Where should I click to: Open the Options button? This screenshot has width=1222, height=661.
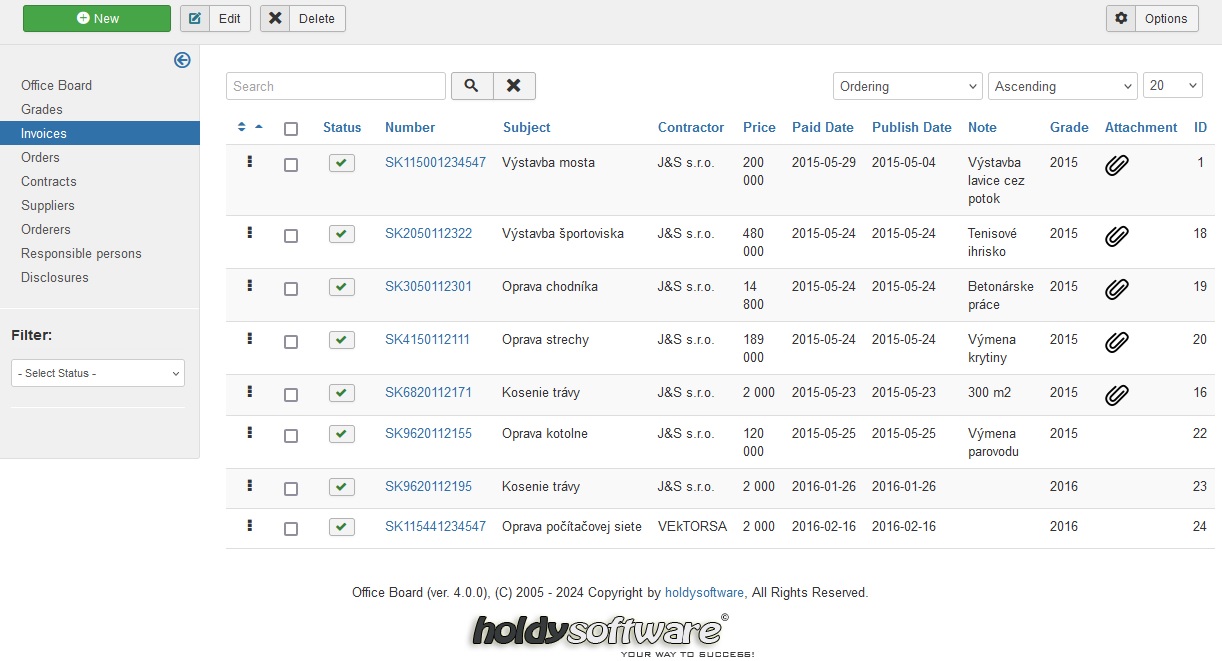point(1152,18)
